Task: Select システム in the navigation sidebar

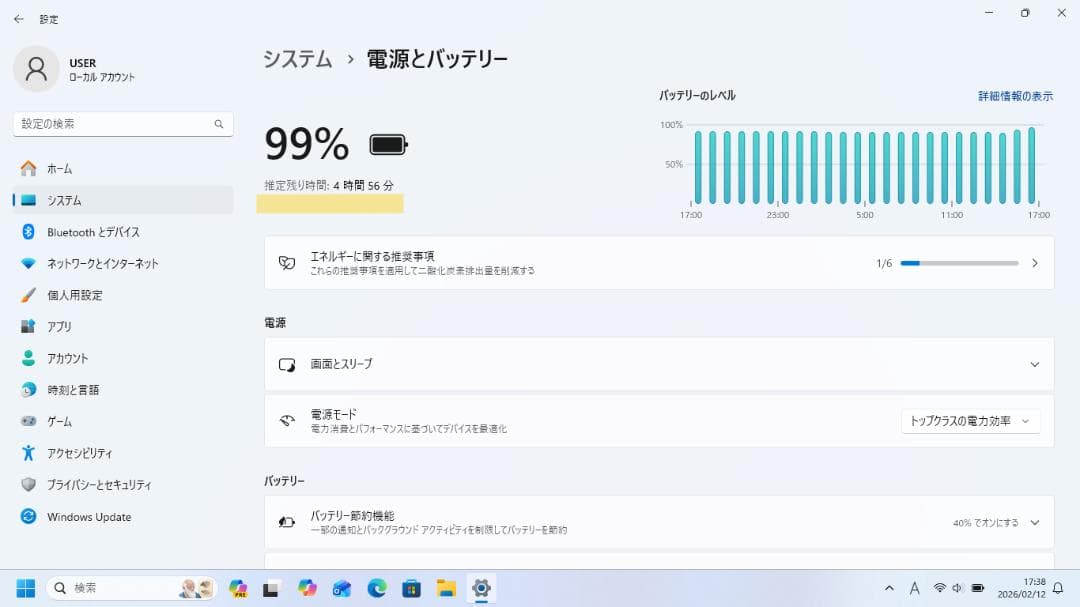Action: pos(57,200)
